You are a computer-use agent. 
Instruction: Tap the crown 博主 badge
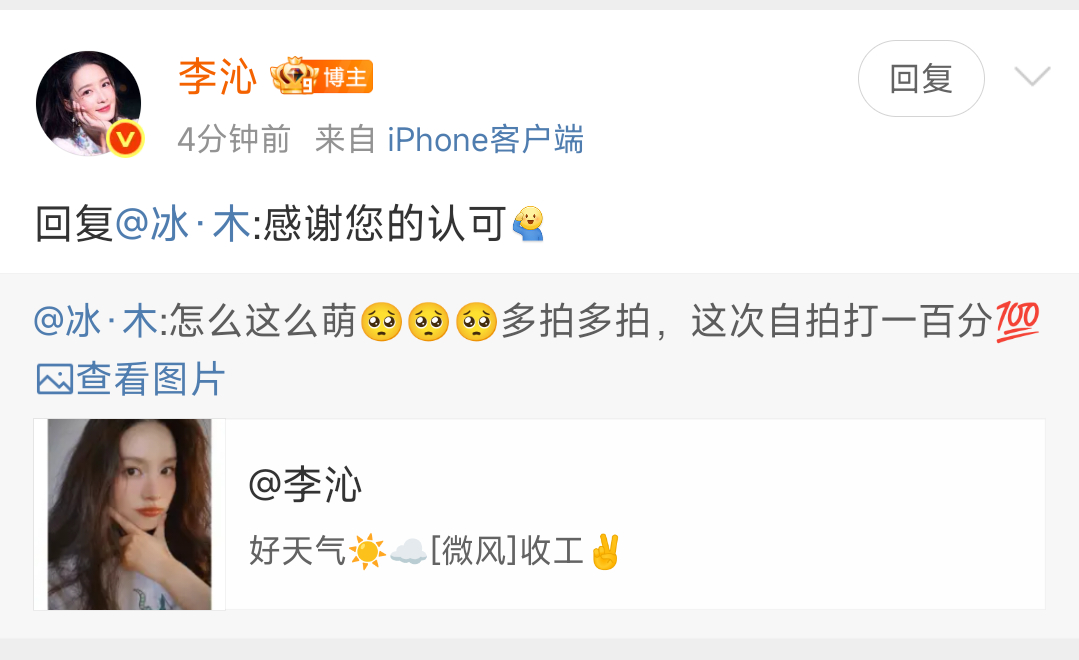[321, 76]
